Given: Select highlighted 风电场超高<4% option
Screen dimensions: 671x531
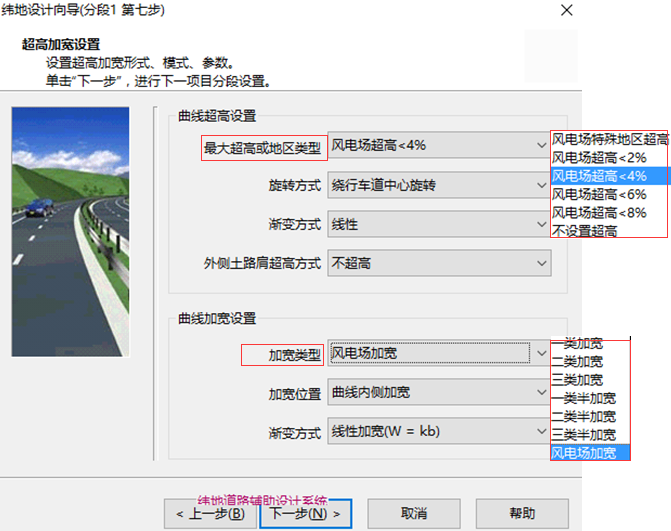Looking at the screenshot, I should coord(600,175).
